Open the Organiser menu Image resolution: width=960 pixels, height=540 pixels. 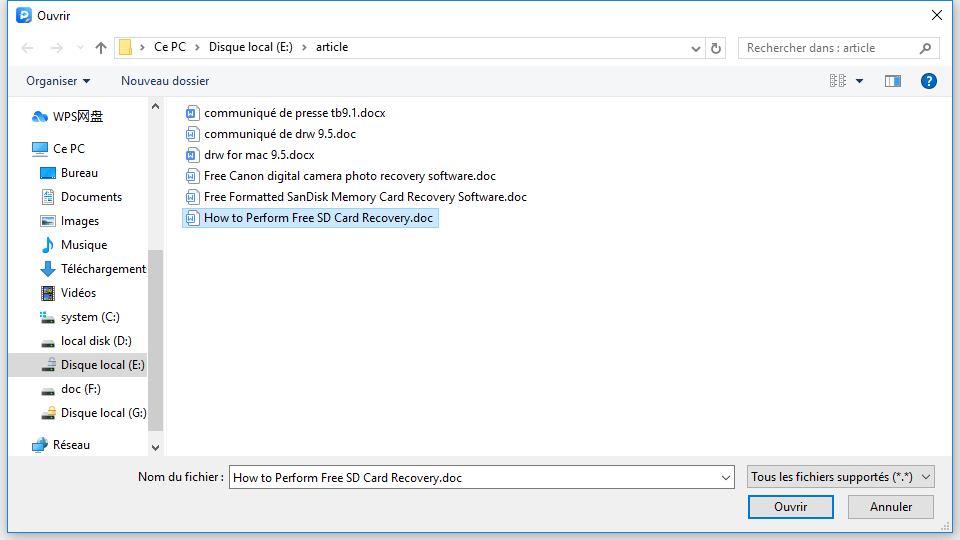[x=58, y=81]
